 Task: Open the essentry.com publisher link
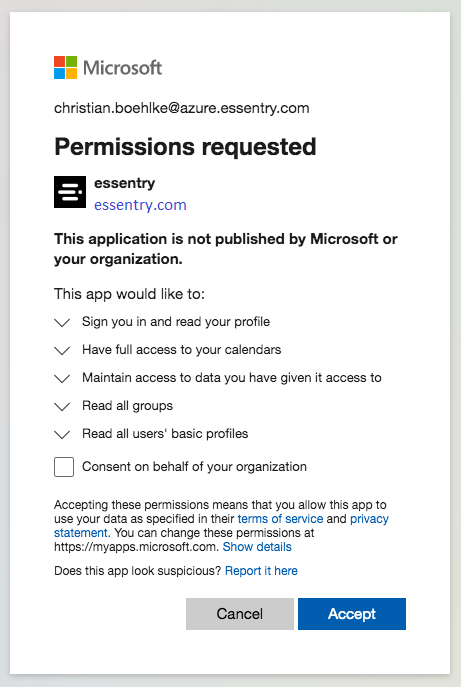tap(140, 205)
